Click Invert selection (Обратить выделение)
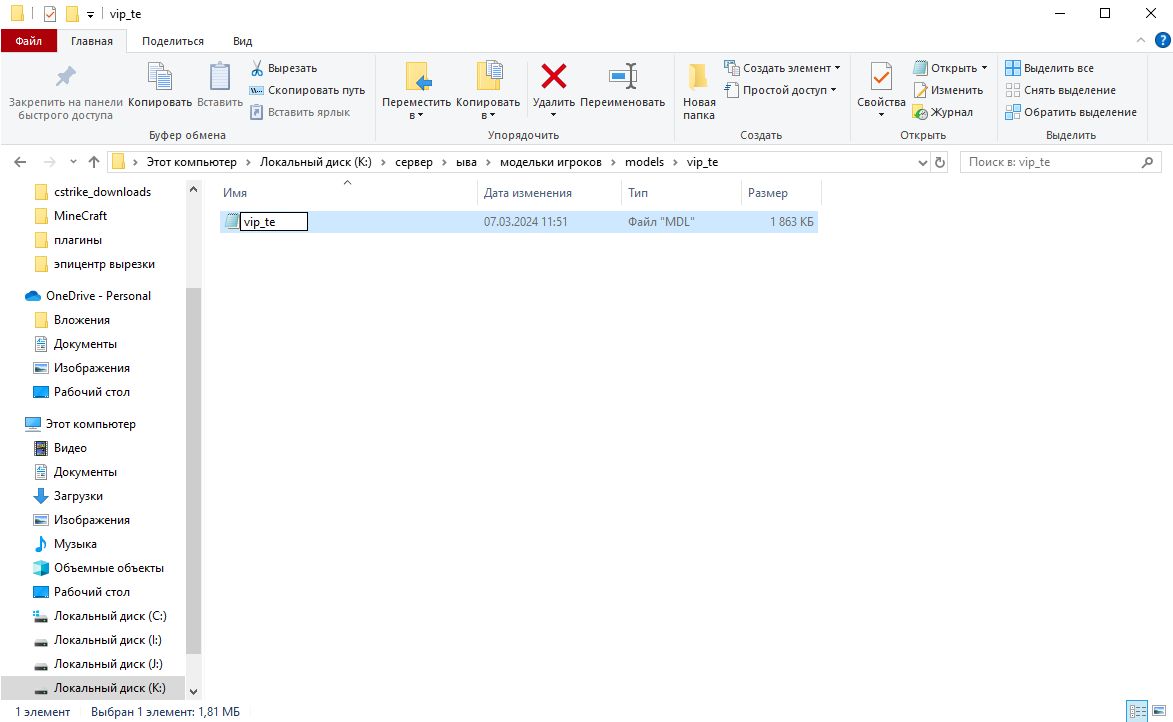Image resolution: width=1173 pixels, height=722 pixels. pyautogui.click(x=1013, y=112)
